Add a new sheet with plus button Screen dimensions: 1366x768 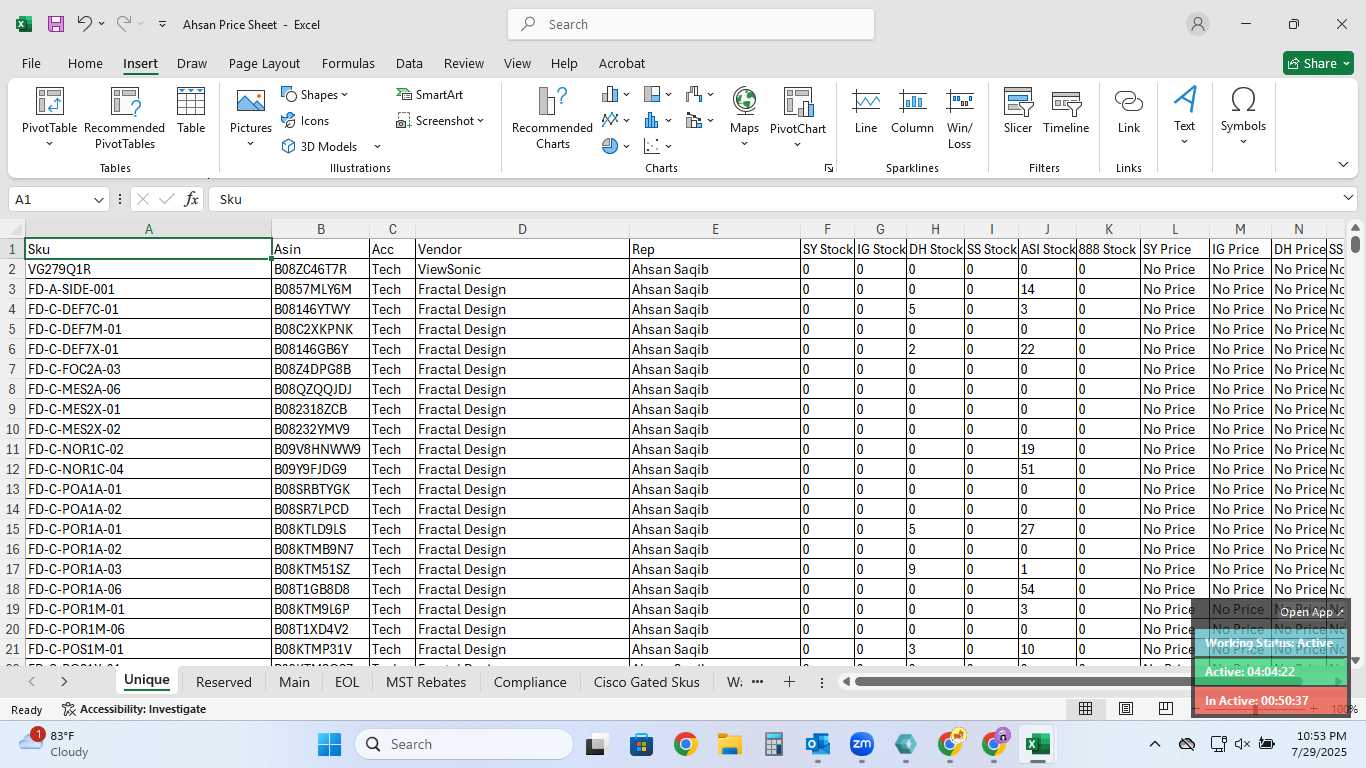[789, 682]
